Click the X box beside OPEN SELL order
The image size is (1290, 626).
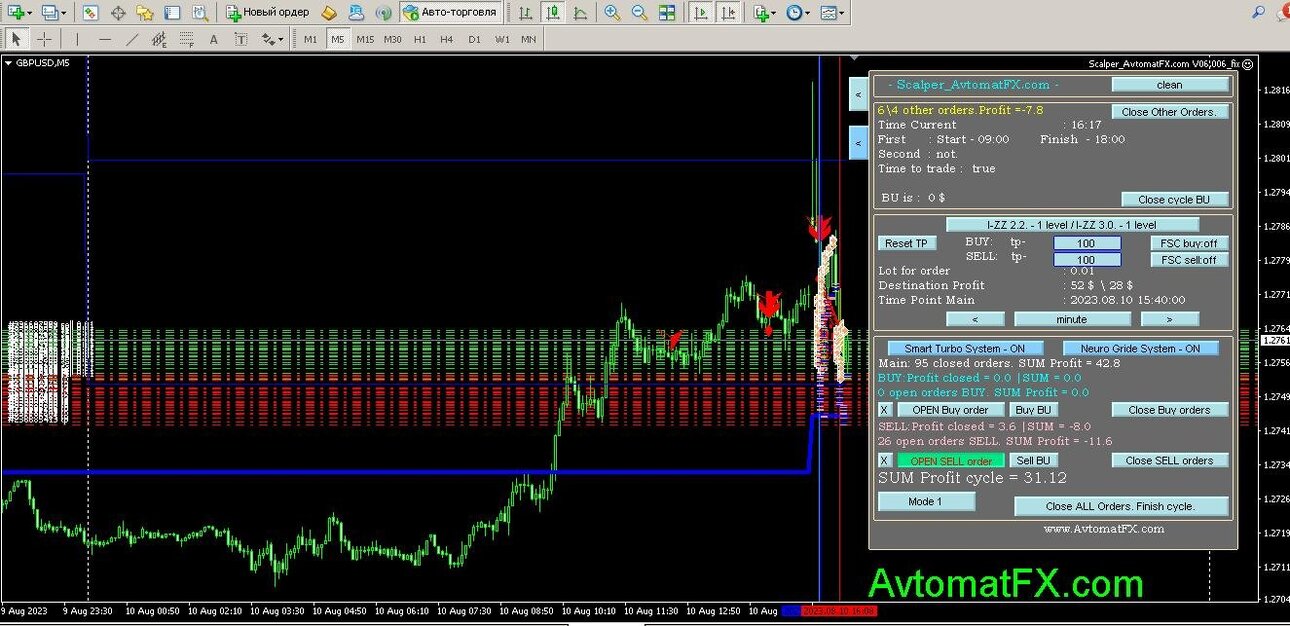click(x=884, y=460)
